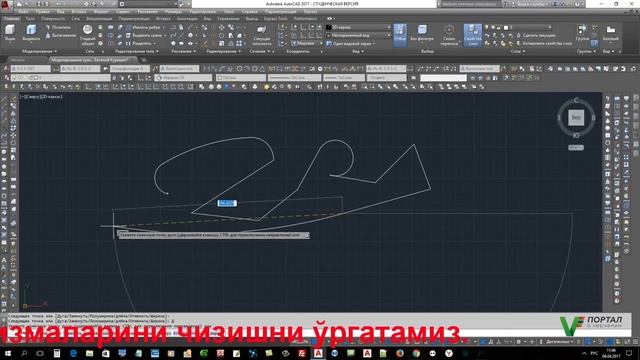Switch to the Начало drawing tab

point(17,60)
